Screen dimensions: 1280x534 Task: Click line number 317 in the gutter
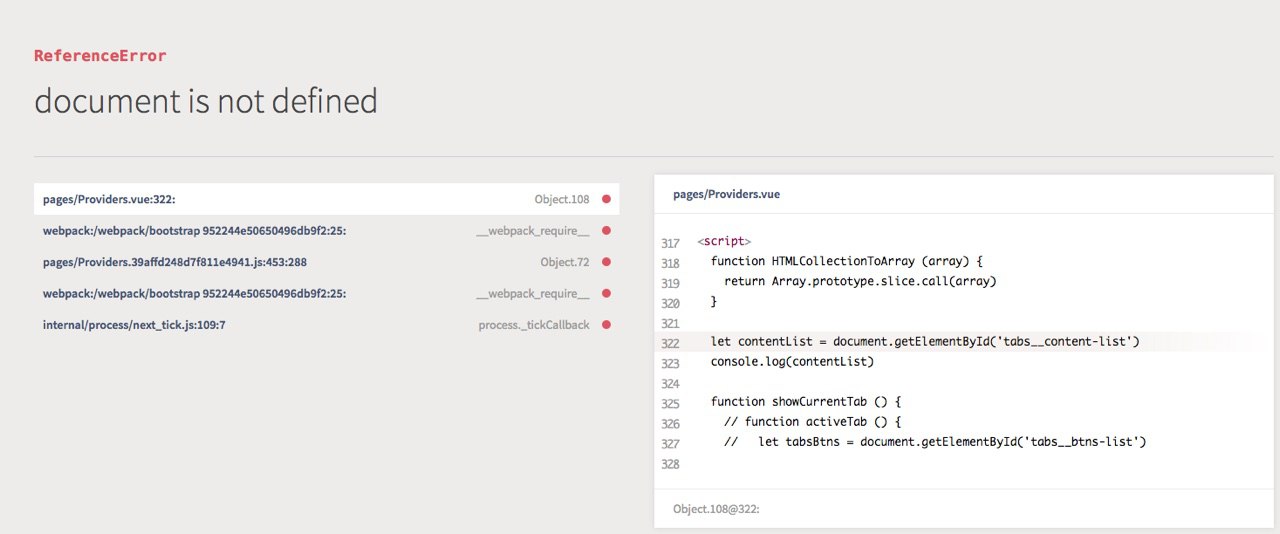point(670,243)
